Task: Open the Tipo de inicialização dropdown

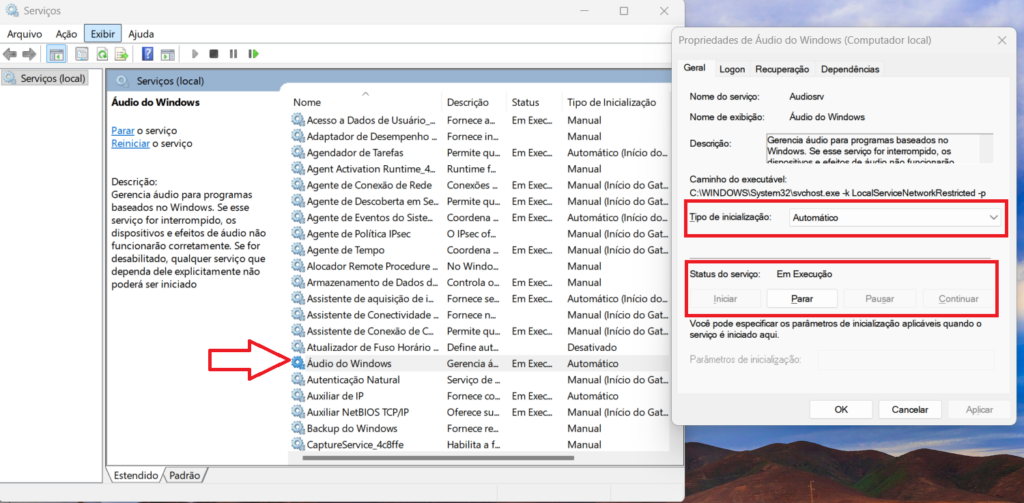Action: [894, 217]
